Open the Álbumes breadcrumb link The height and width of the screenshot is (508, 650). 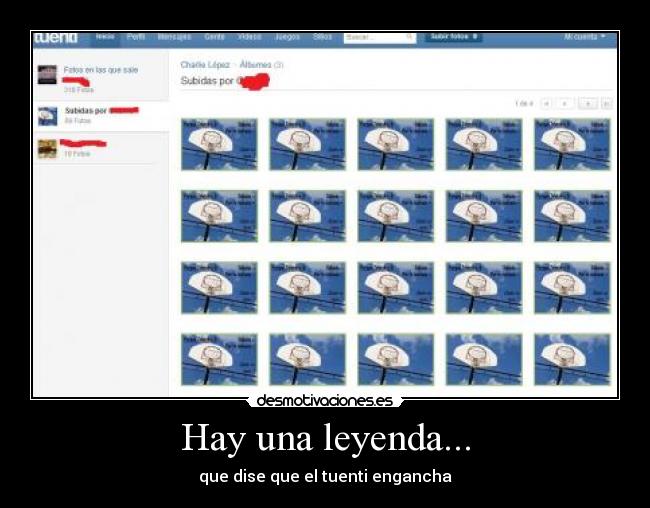click(255, 65)
